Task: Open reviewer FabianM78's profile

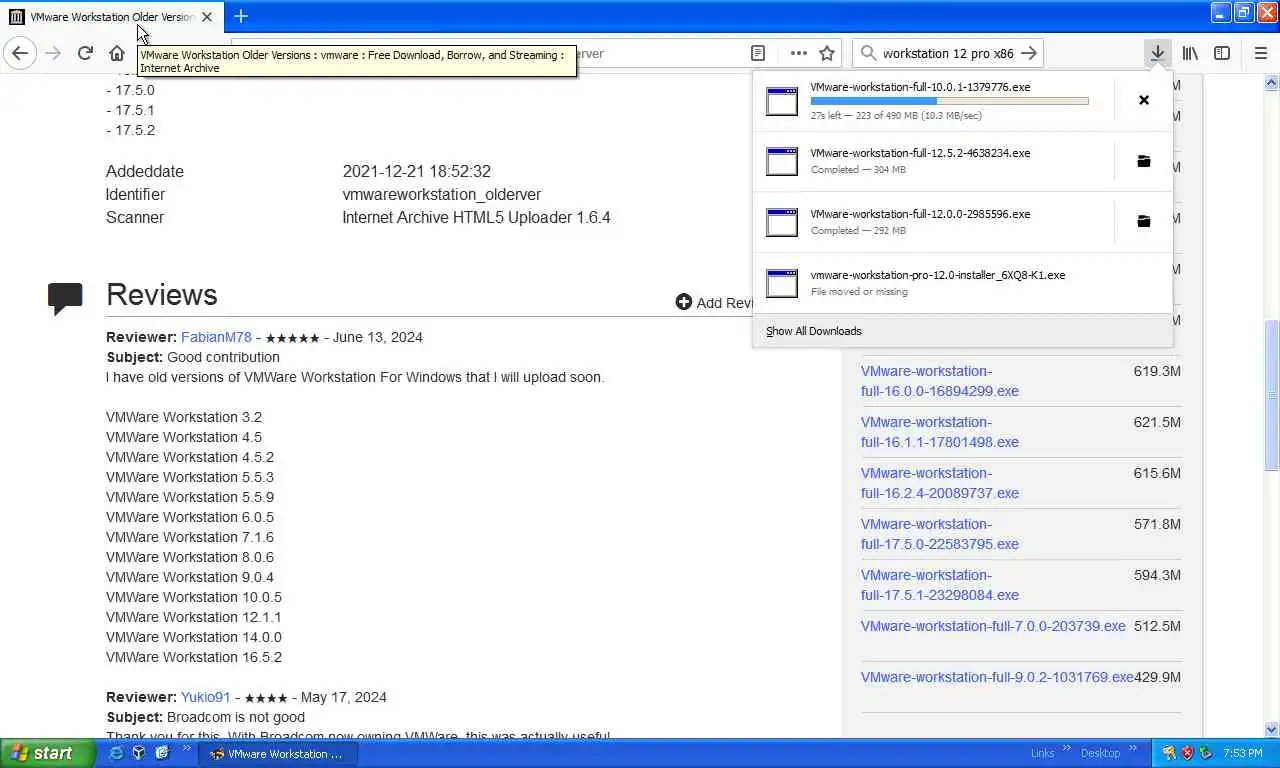Action: tap(216, 337)
